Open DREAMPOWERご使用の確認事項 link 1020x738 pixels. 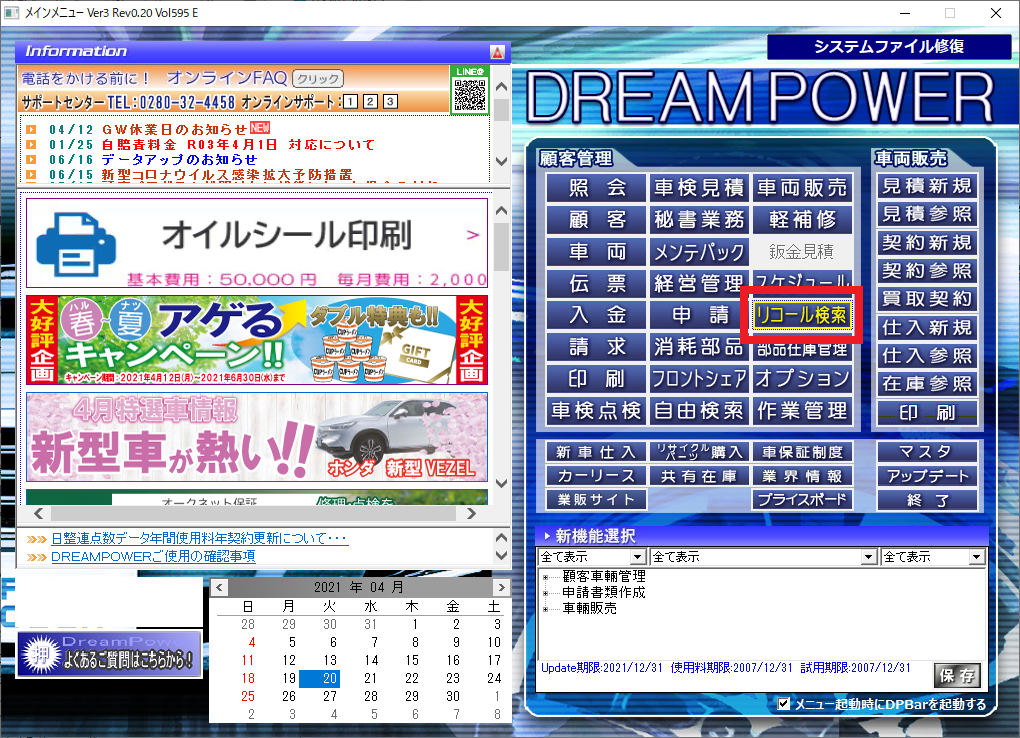coord(153,557)
